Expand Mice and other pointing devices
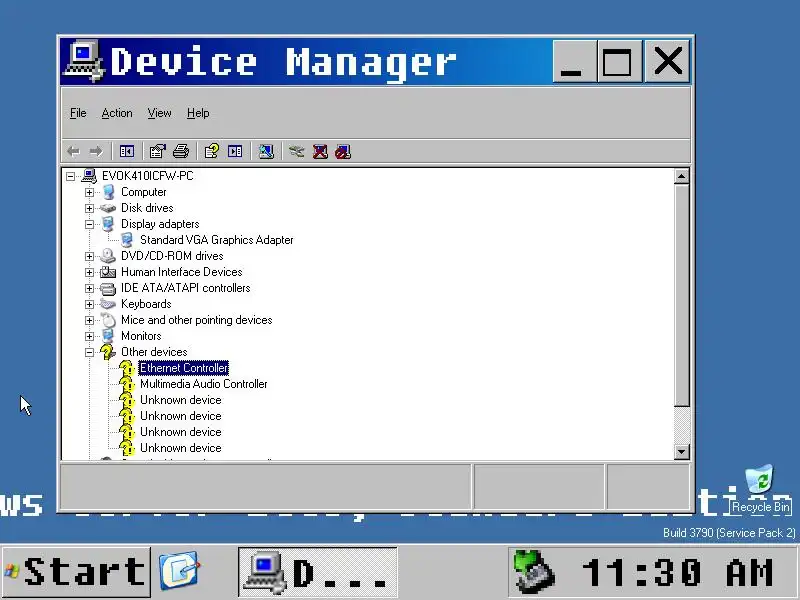800x600 pixels. (89, 320)
